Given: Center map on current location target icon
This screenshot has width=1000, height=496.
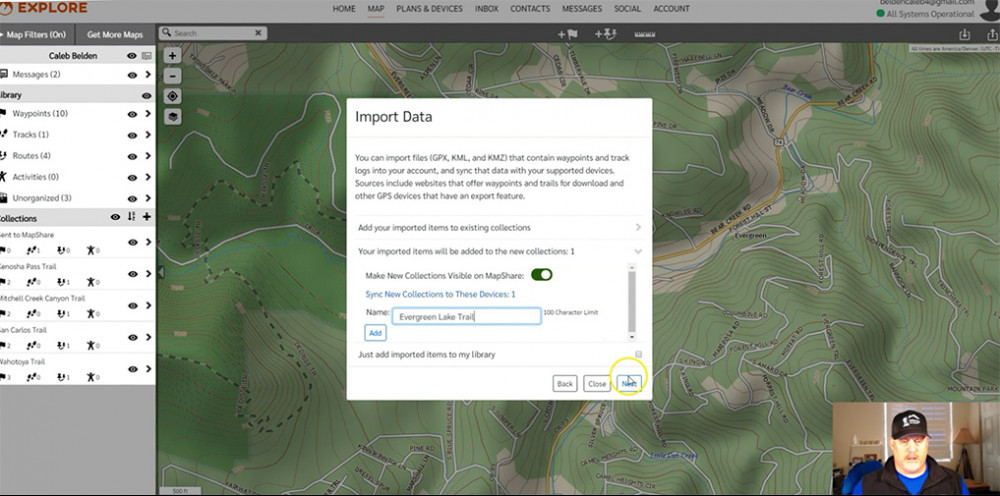Looking at the screenshot, I should click(x=173, y=96).
